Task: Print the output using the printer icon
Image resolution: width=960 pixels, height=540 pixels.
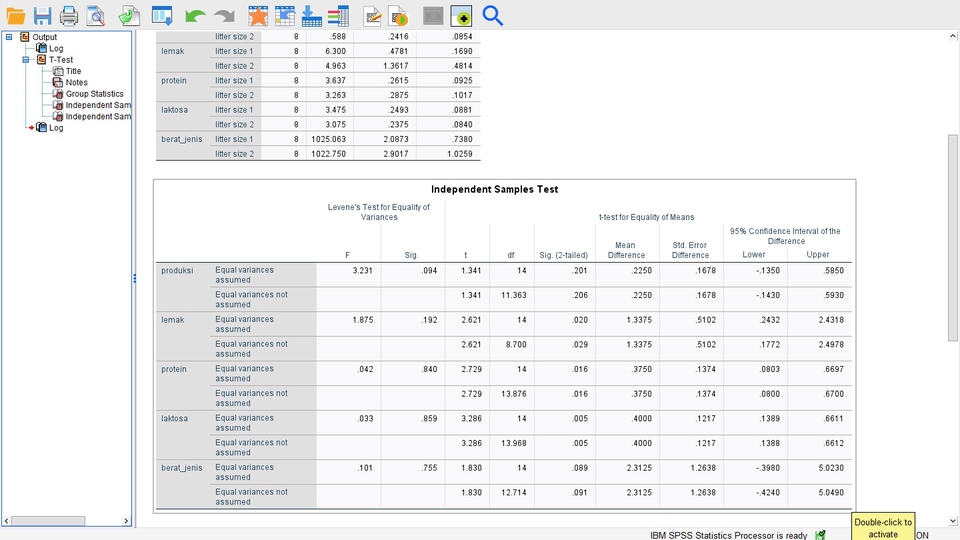Action: 69,15
